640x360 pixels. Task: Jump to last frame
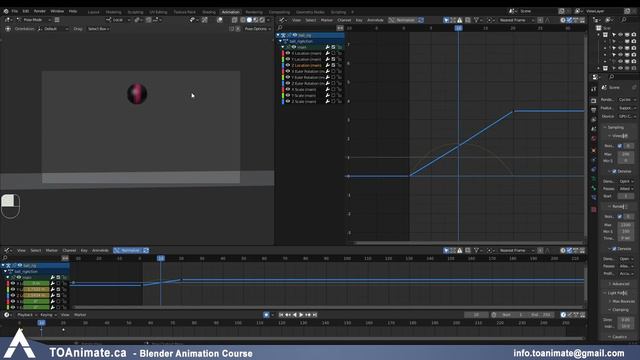[x=315, y=315]
